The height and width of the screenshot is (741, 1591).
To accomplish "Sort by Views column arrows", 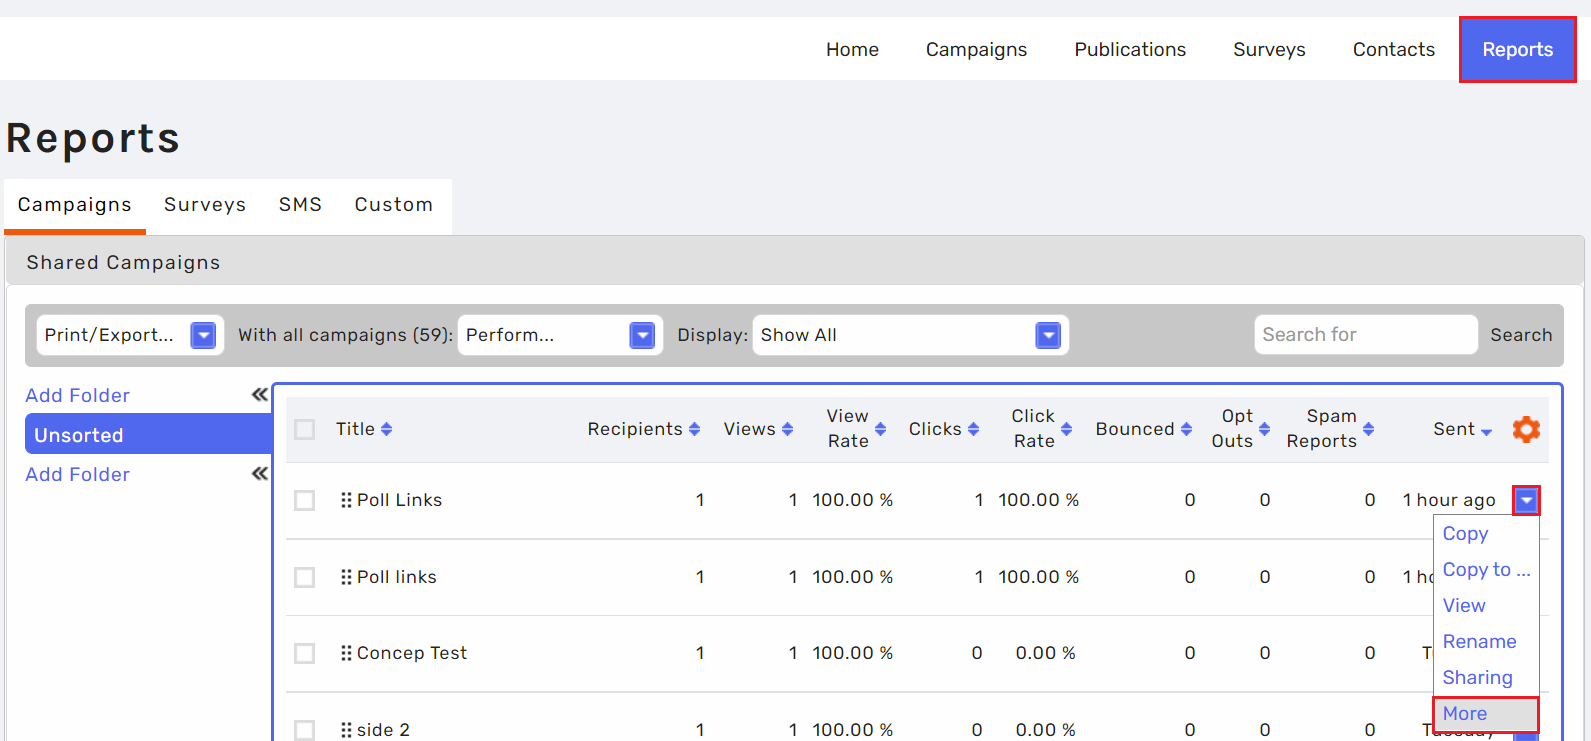I will click(x=787, y=429).
